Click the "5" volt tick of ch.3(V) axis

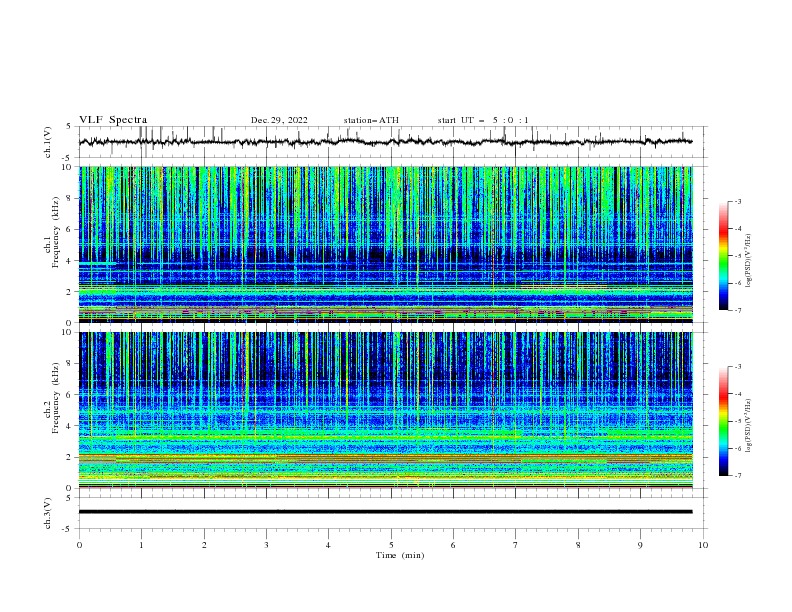(69, 498)
